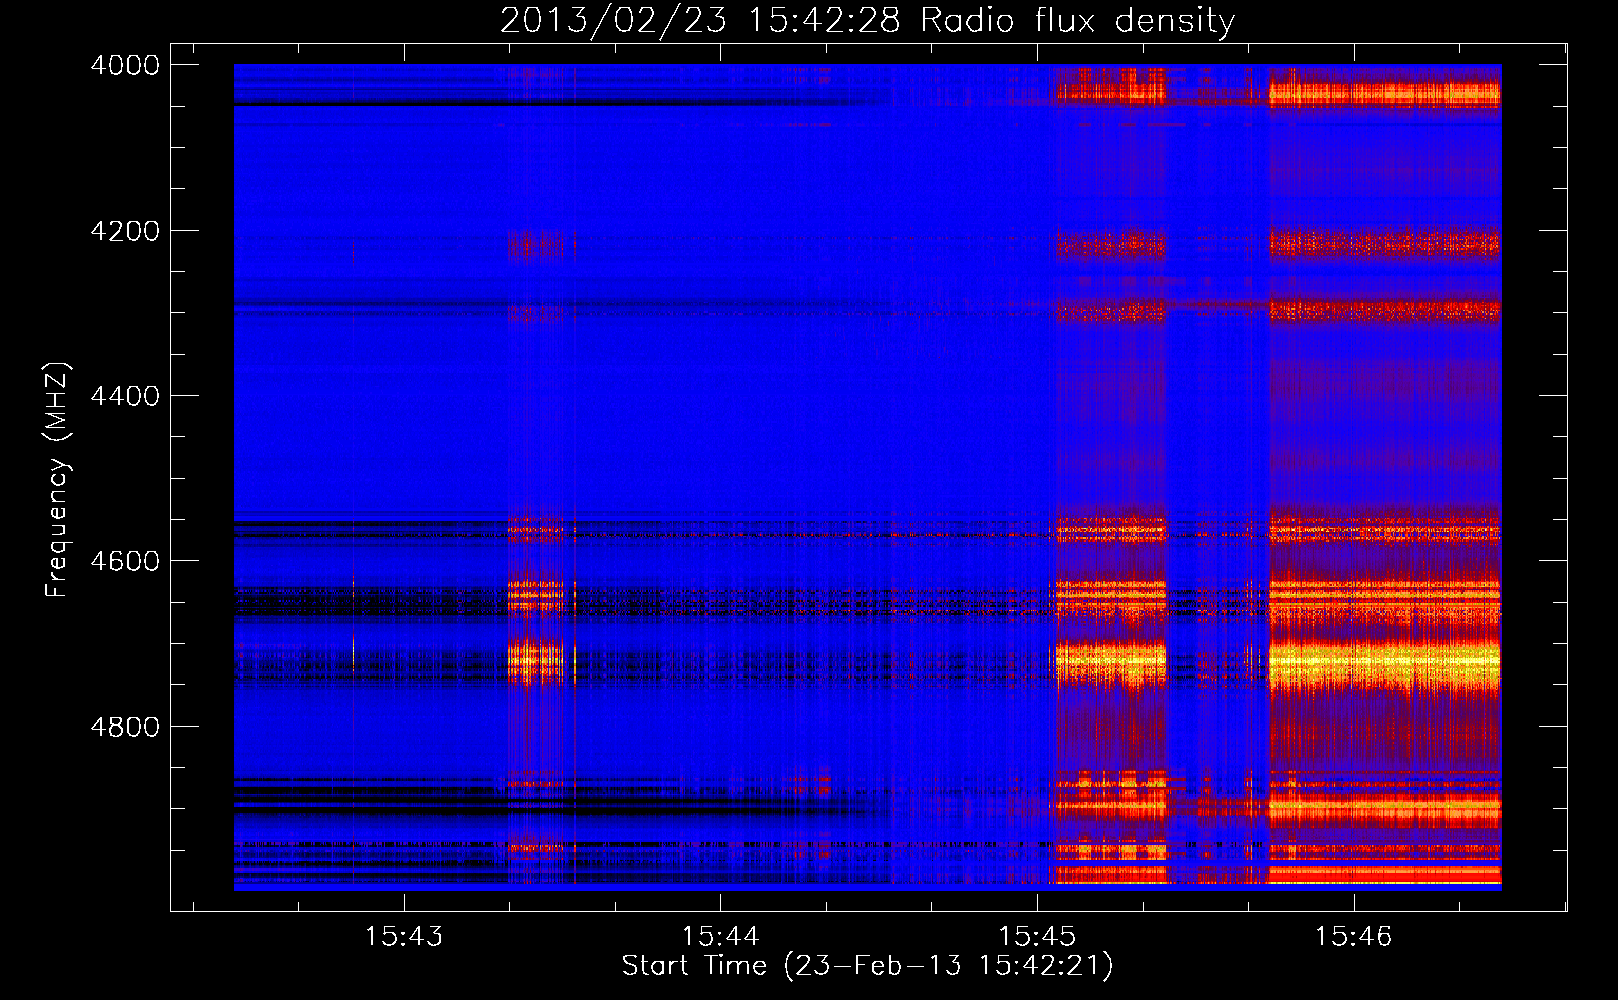Click the 15:44 time tick label
The image size is (1618, 1000).
tap(721, 937)
